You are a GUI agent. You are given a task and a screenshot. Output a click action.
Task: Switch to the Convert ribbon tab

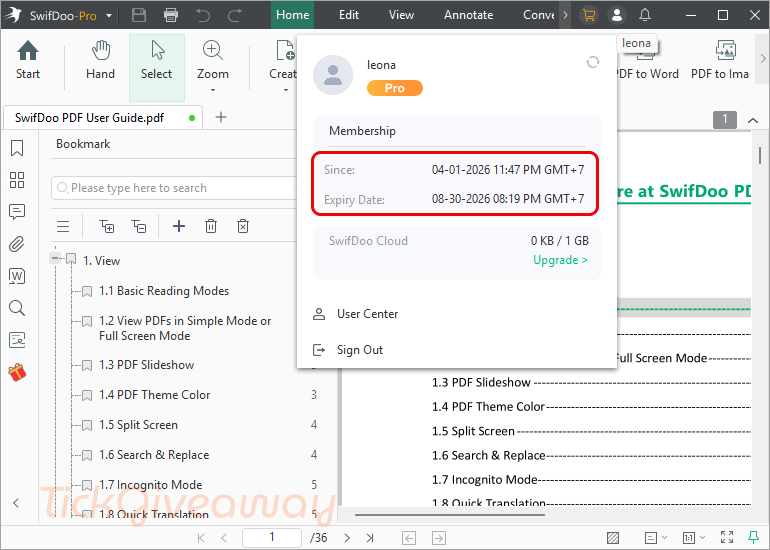539,15
